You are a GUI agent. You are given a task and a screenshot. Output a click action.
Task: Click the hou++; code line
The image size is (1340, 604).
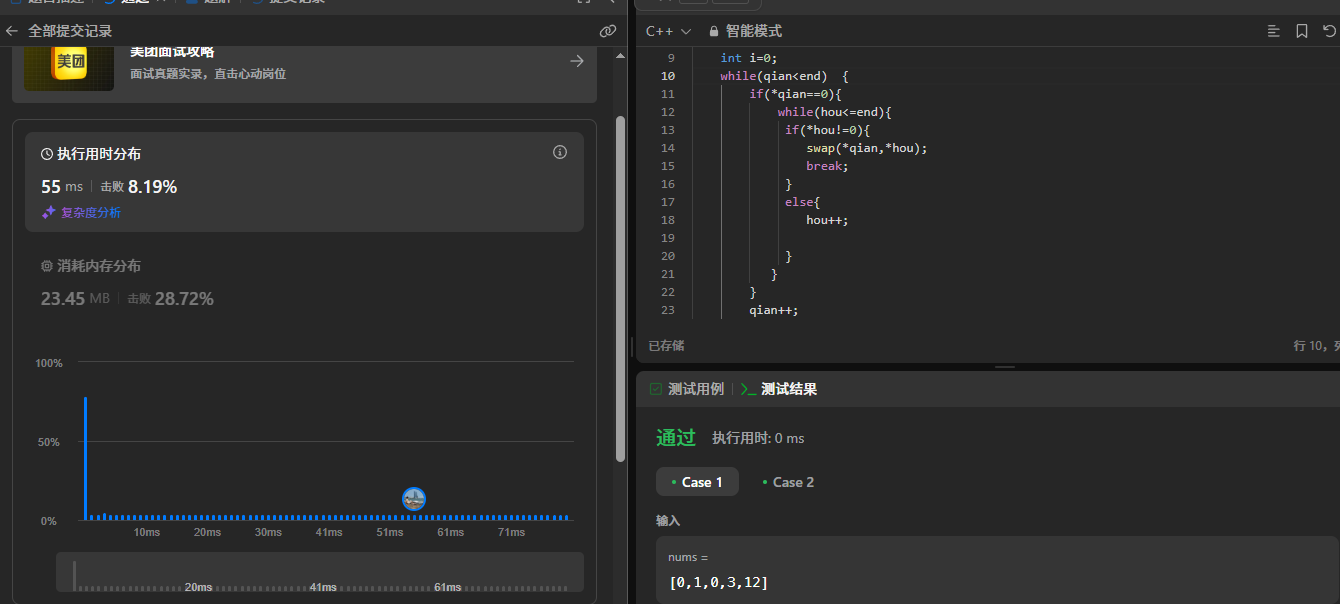point(827,220)
